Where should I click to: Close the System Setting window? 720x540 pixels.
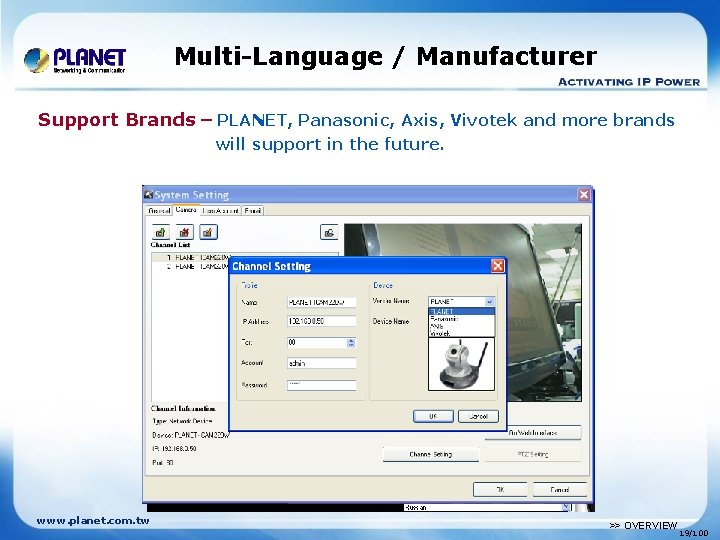(584, 195)
